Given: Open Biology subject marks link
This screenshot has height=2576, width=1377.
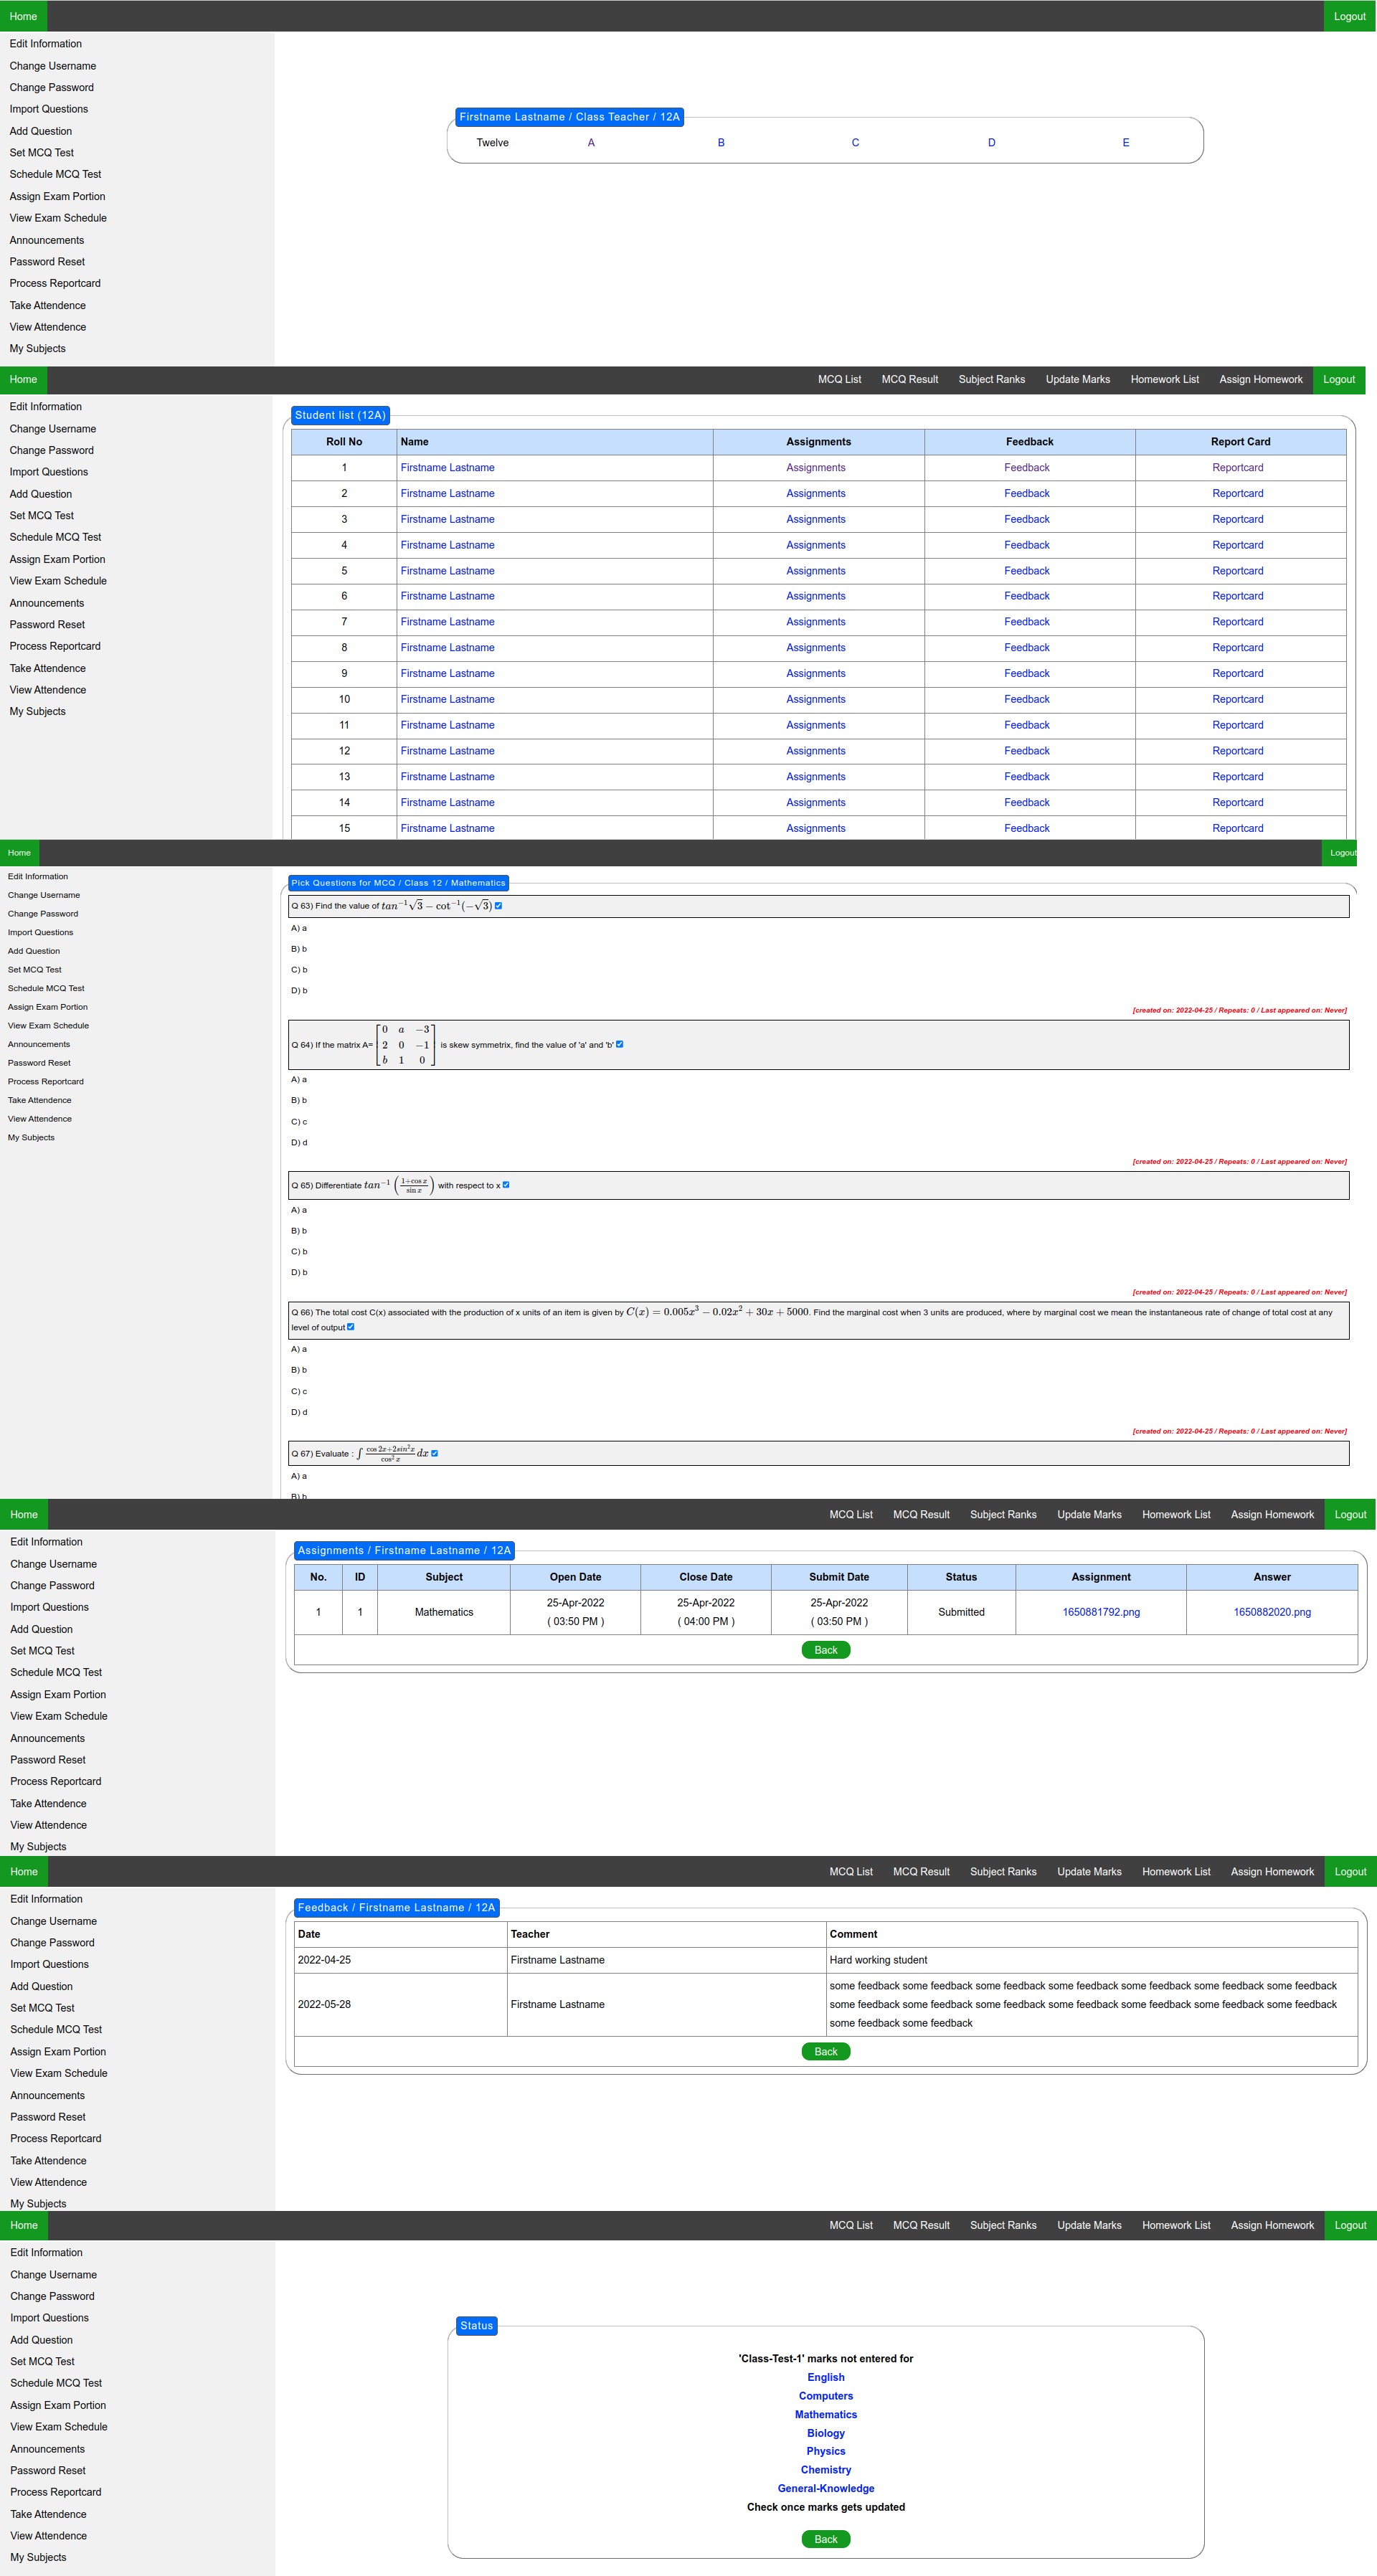Looking at the screenshot, I should click(825, 2433).
